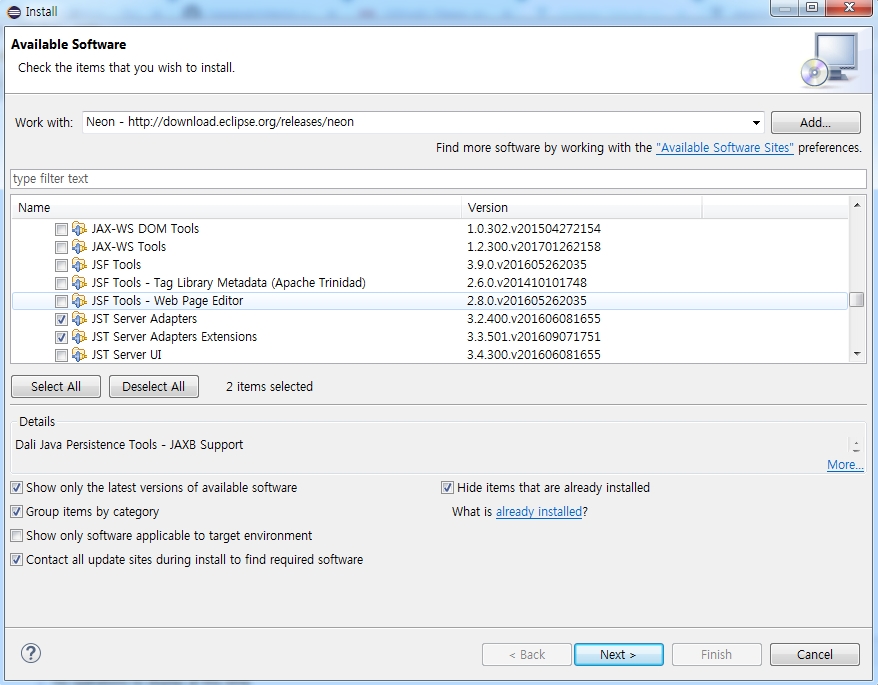
Task: Check the JAX-WS DOM Tools checkbox
Action: (61, 229)
